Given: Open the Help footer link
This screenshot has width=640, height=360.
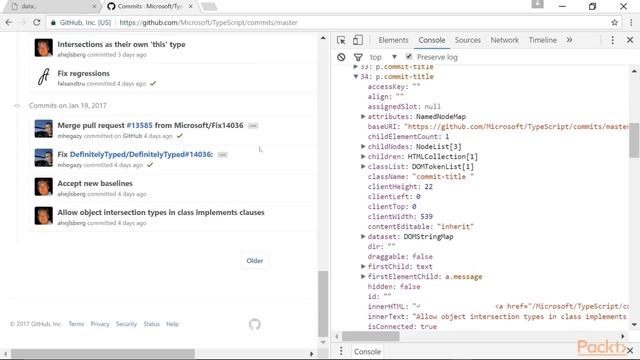Looking at the screenshot, I should pos(172,324).
